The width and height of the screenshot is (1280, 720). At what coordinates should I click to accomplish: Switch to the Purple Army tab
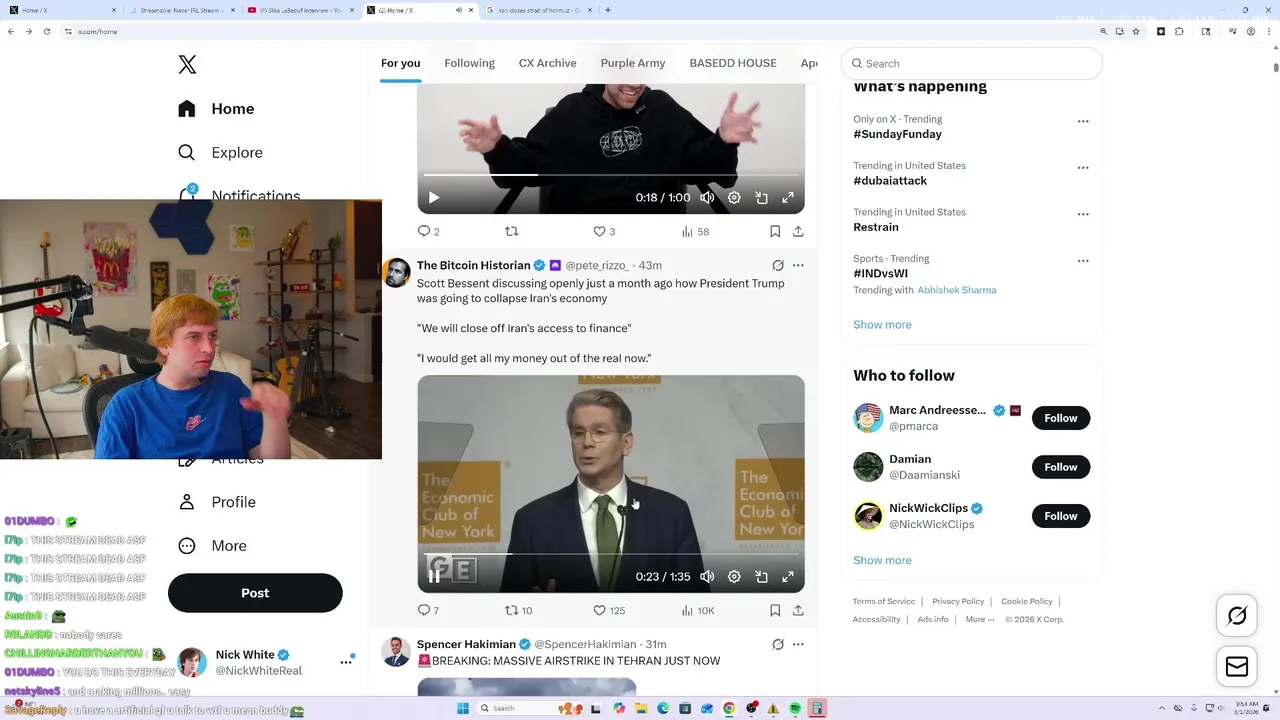(x=632, y=63)
